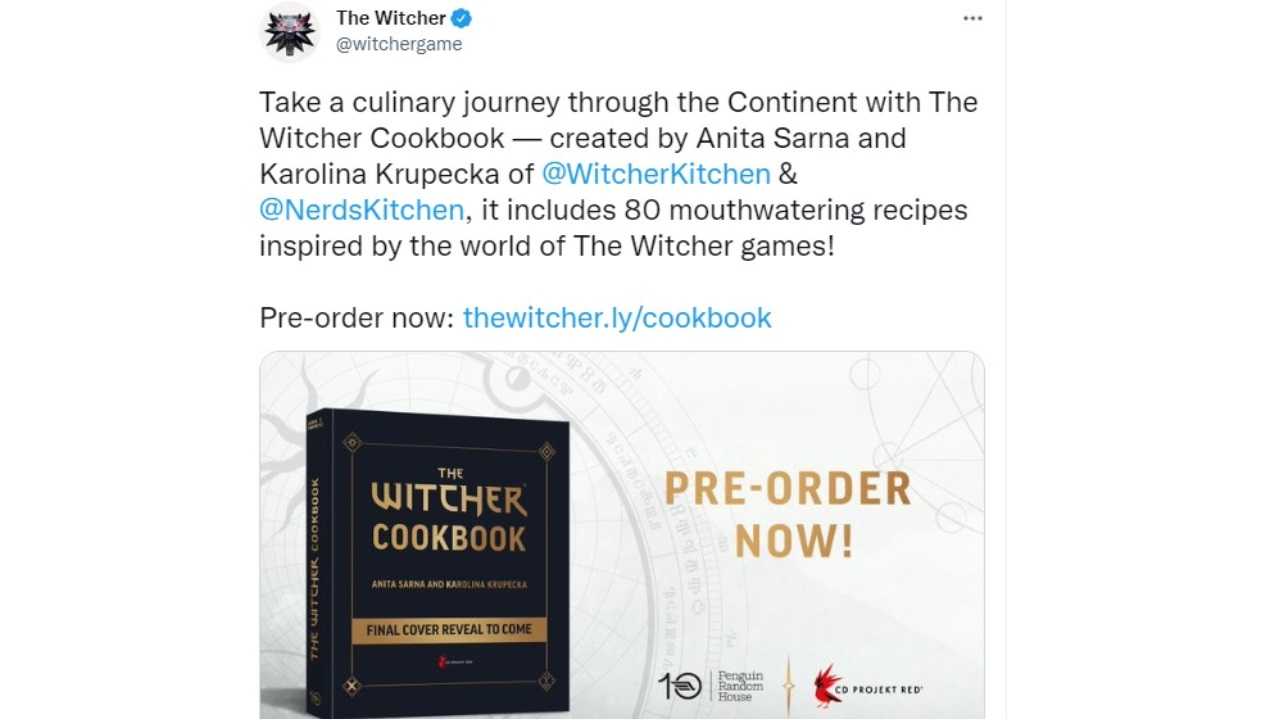Image resolution: width=1280 pixels, height=720 pixels.
Task: Open the three-dot more options menu
Action: 972,18
